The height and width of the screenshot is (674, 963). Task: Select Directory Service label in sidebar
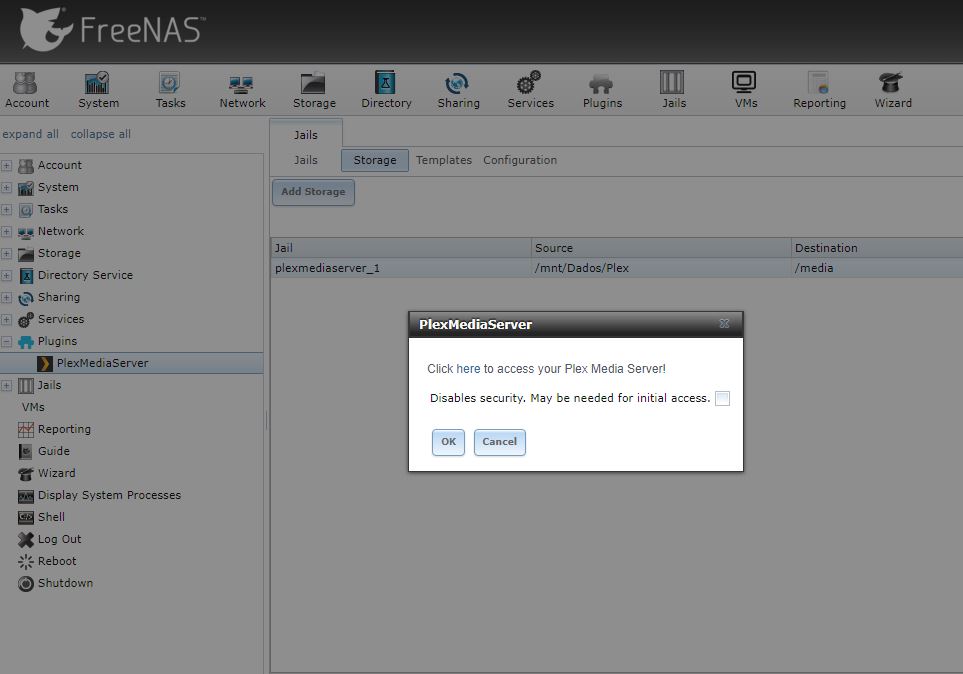(85, 275)
